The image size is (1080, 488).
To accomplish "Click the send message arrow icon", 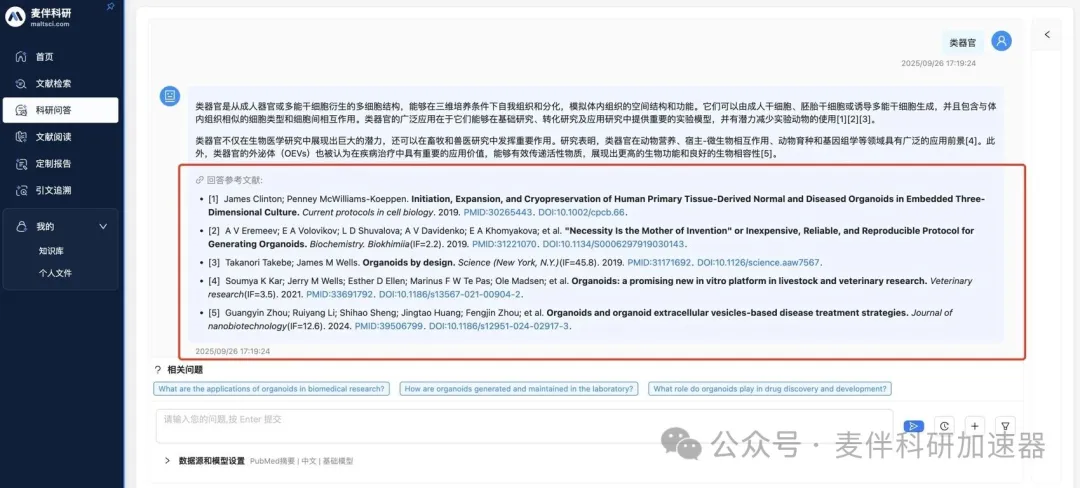I will [912, 426].
